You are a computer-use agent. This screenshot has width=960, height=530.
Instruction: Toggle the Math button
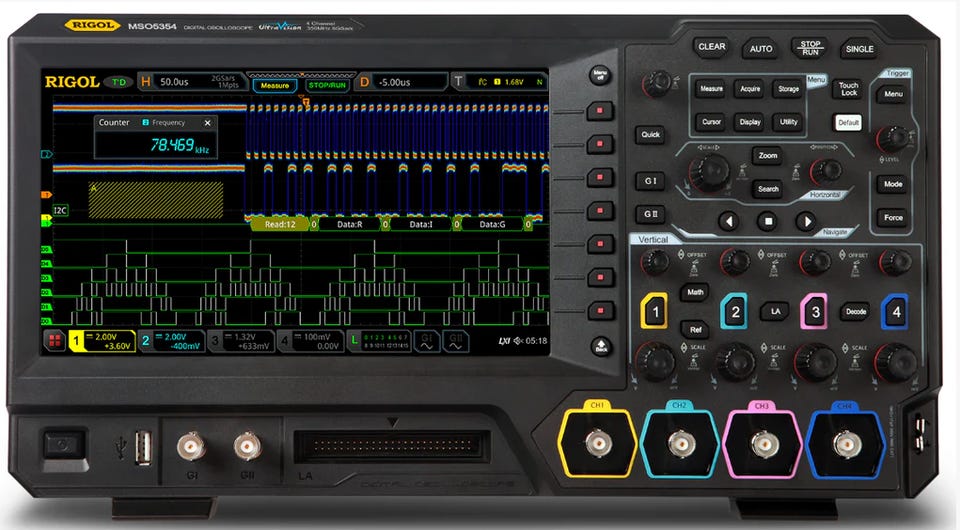pos(695,292)
